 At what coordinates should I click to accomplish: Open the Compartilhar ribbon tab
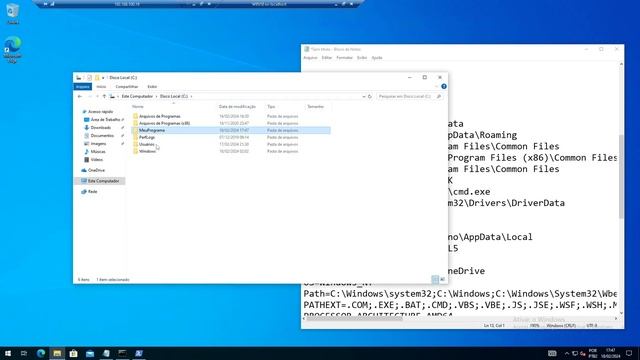(127, 87)
